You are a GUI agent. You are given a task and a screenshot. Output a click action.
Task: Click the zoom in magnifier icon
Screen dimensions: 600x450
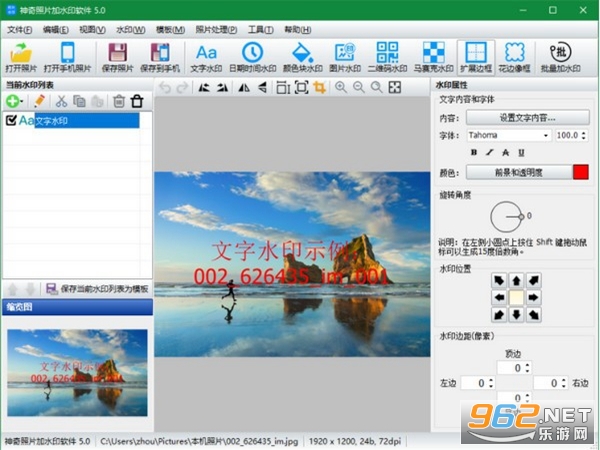pos(341,88)
